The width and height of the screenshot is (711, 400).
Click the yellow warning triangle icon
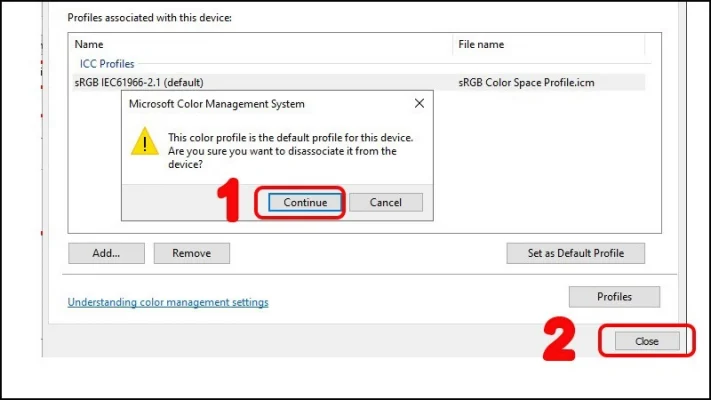146,142
